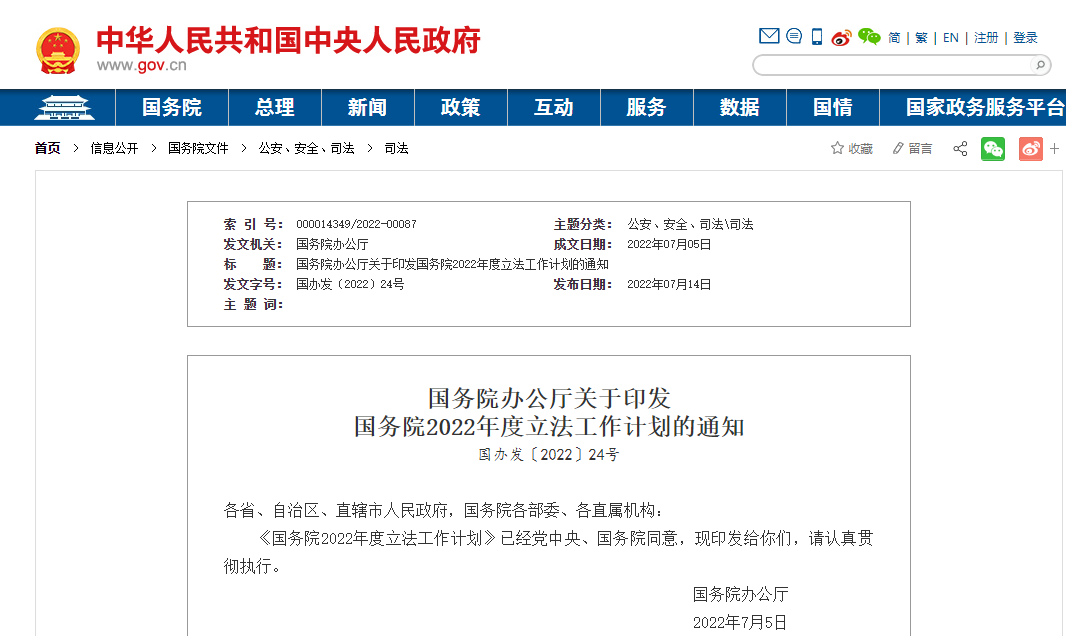Switch language to 繁 traditional Chinese
This screenshot has width=1066, height=636.
tap(919, 36)
